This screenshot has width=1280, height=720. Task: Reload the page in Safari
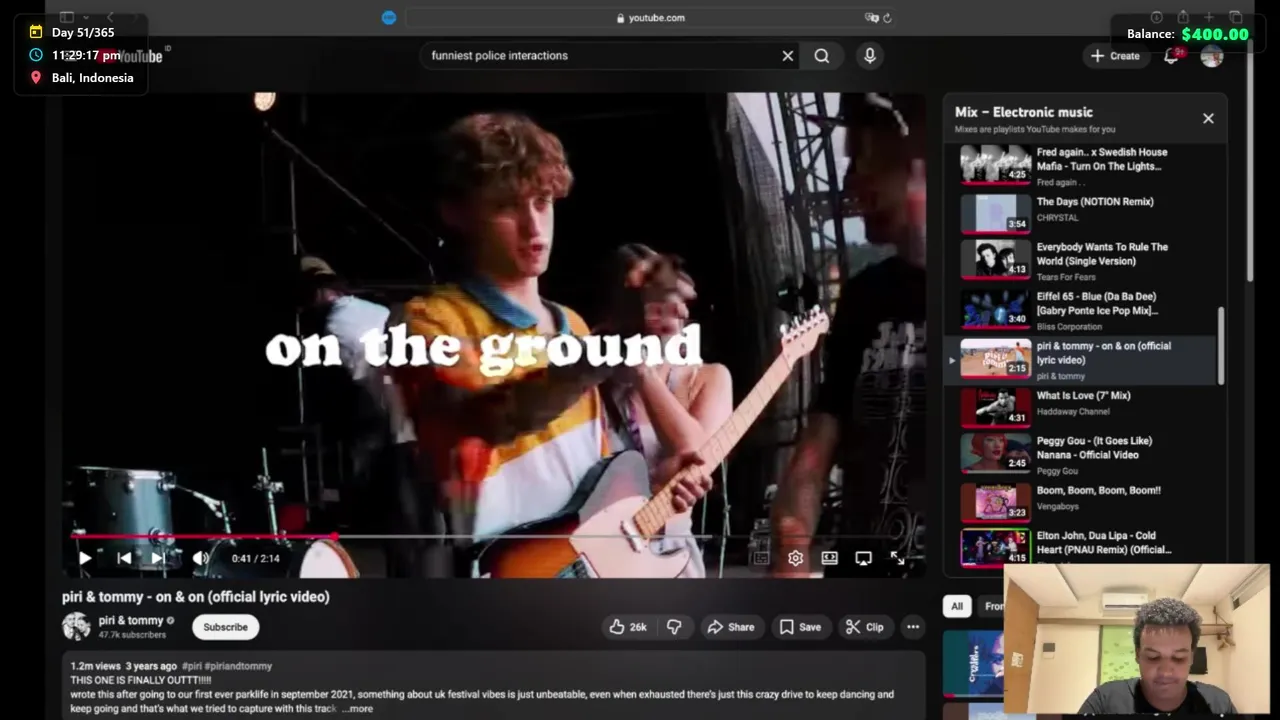(x=887, y=18)
